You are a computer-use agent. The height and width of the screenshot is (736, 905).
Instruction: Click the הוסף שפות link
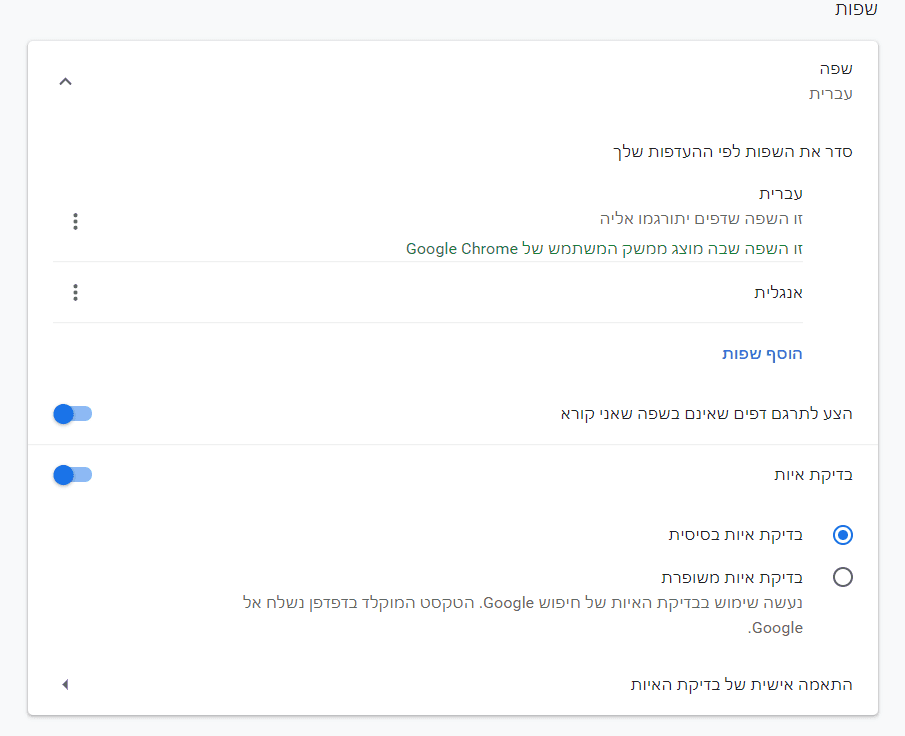pos(762,354)
